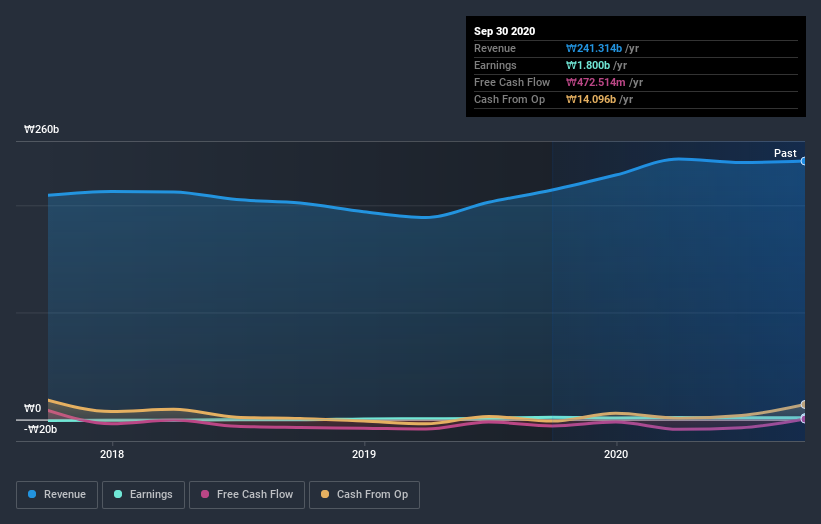Toggle the Earnings legend button

pyautogui.click(x=143, y=495)
